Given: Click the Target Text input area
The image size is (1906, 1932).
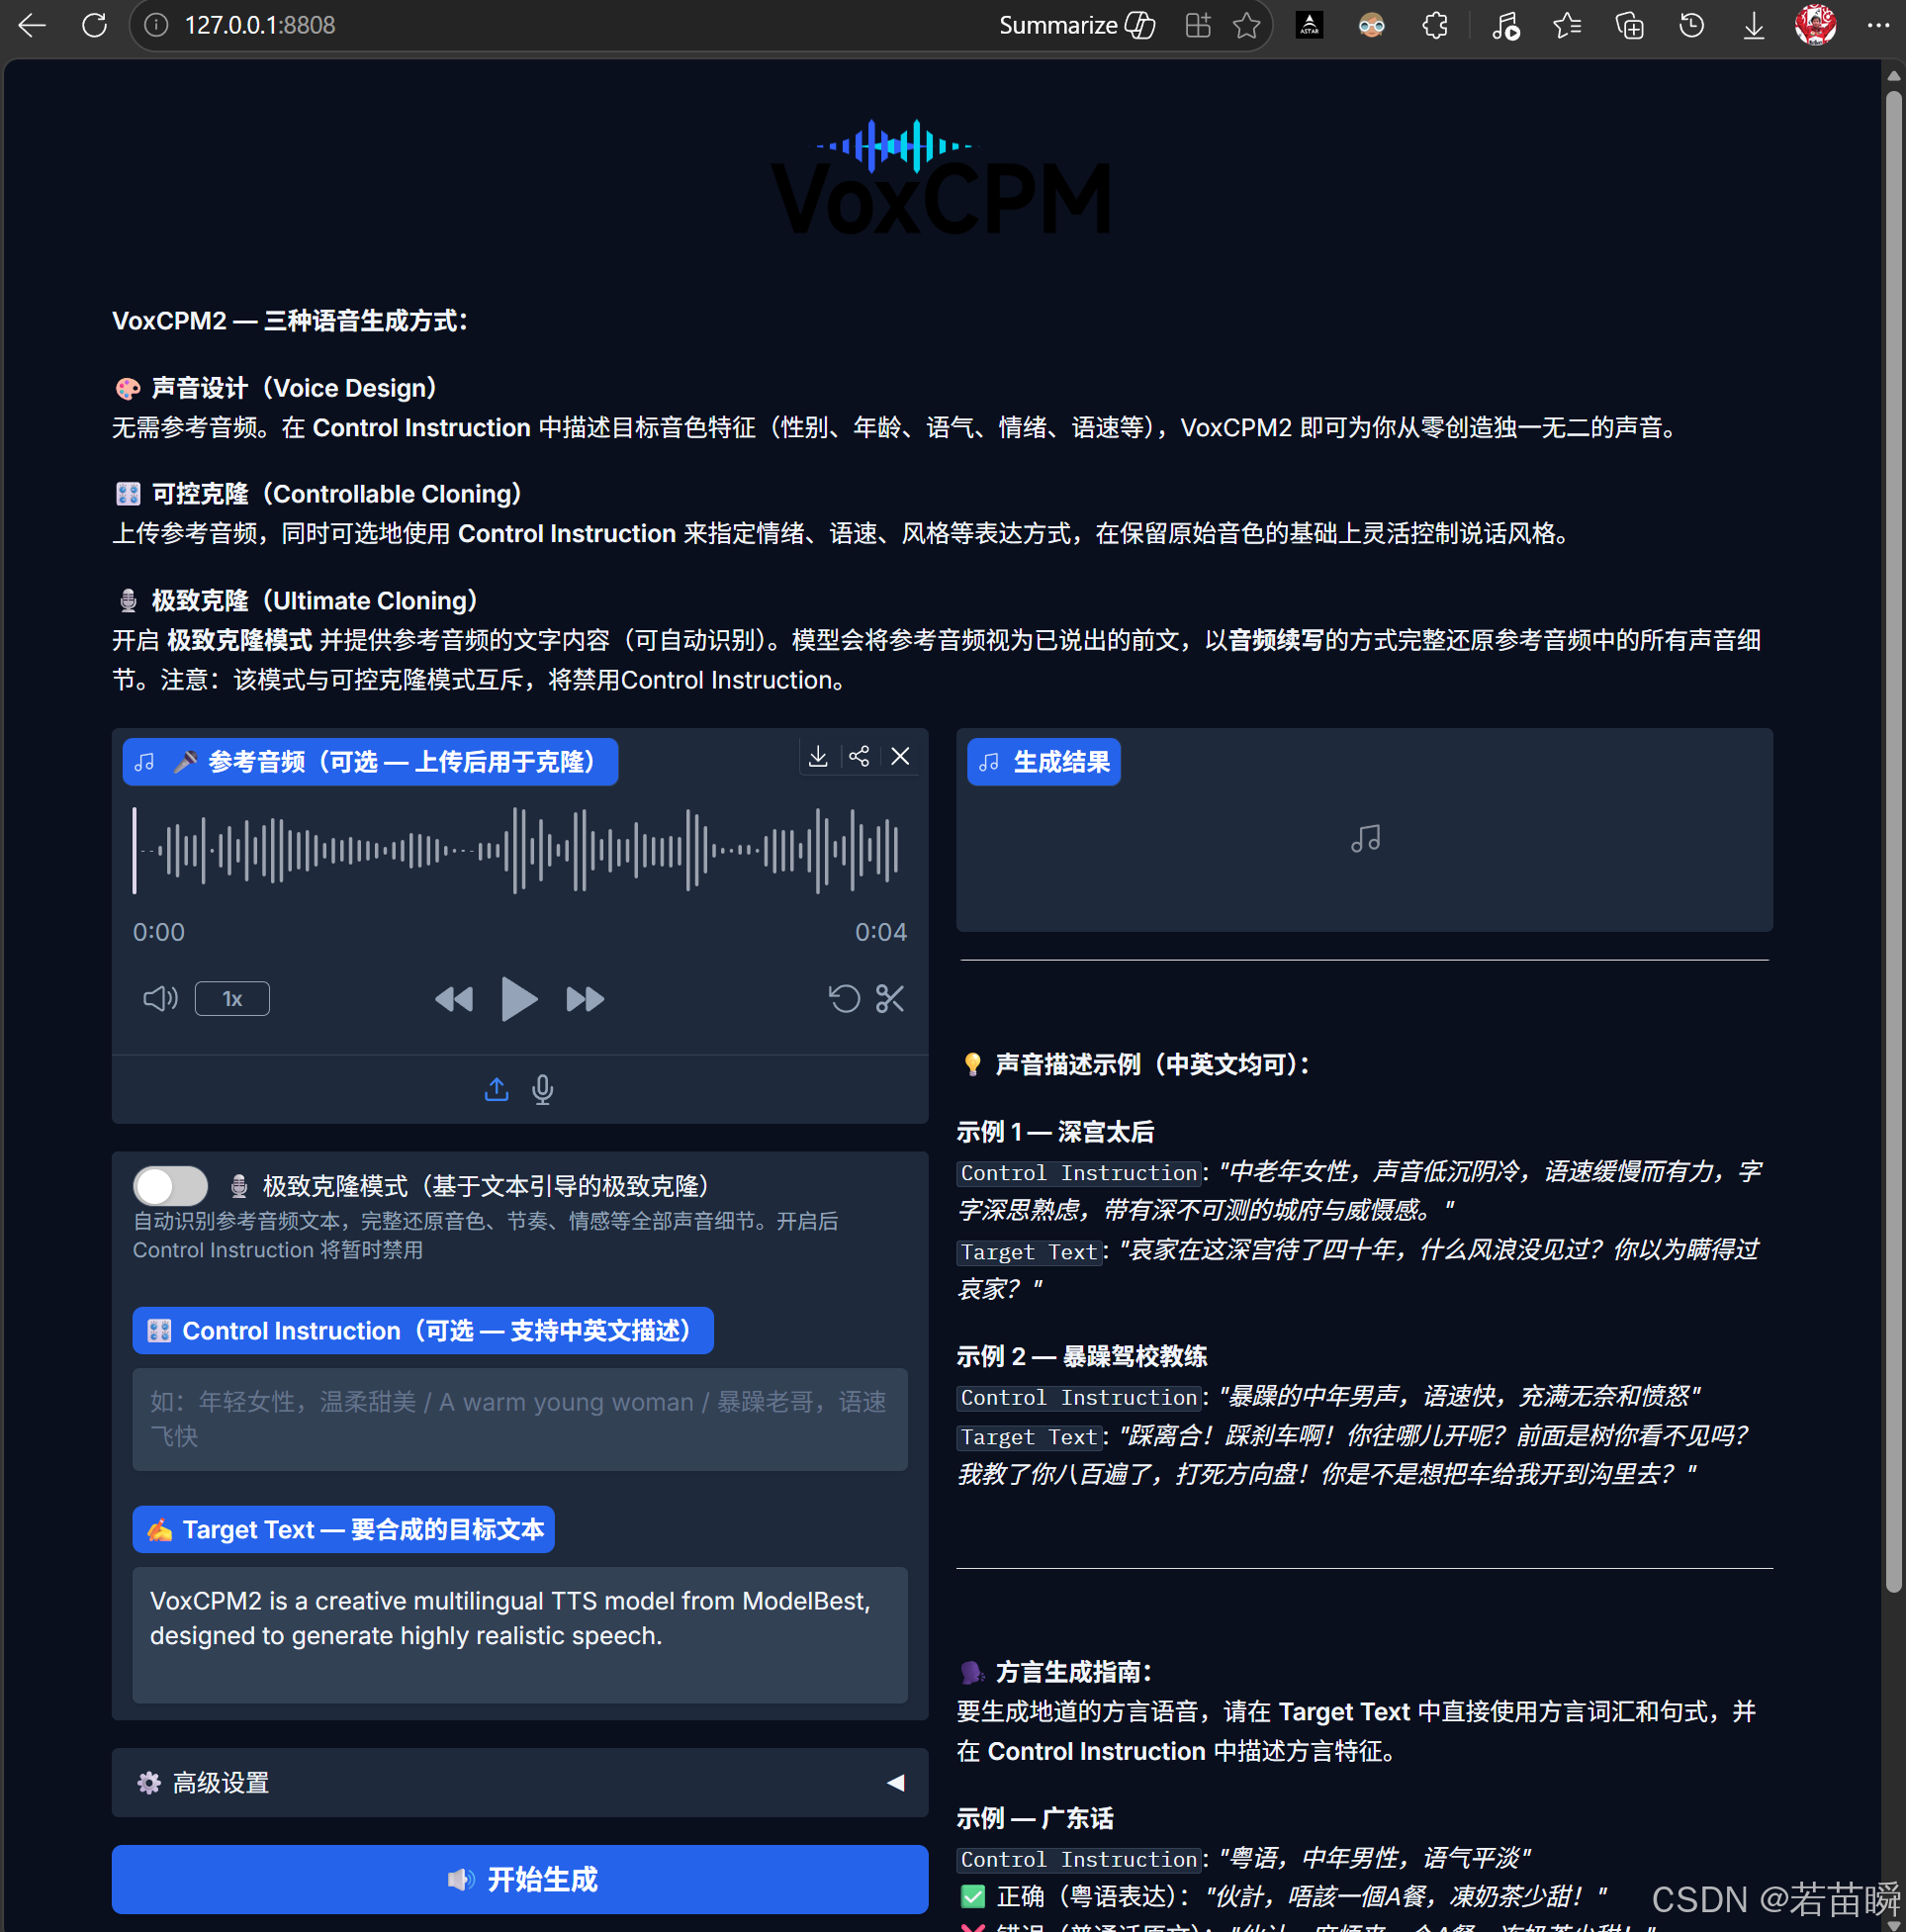Looking at the screenshot, I should pos(519,1634).
